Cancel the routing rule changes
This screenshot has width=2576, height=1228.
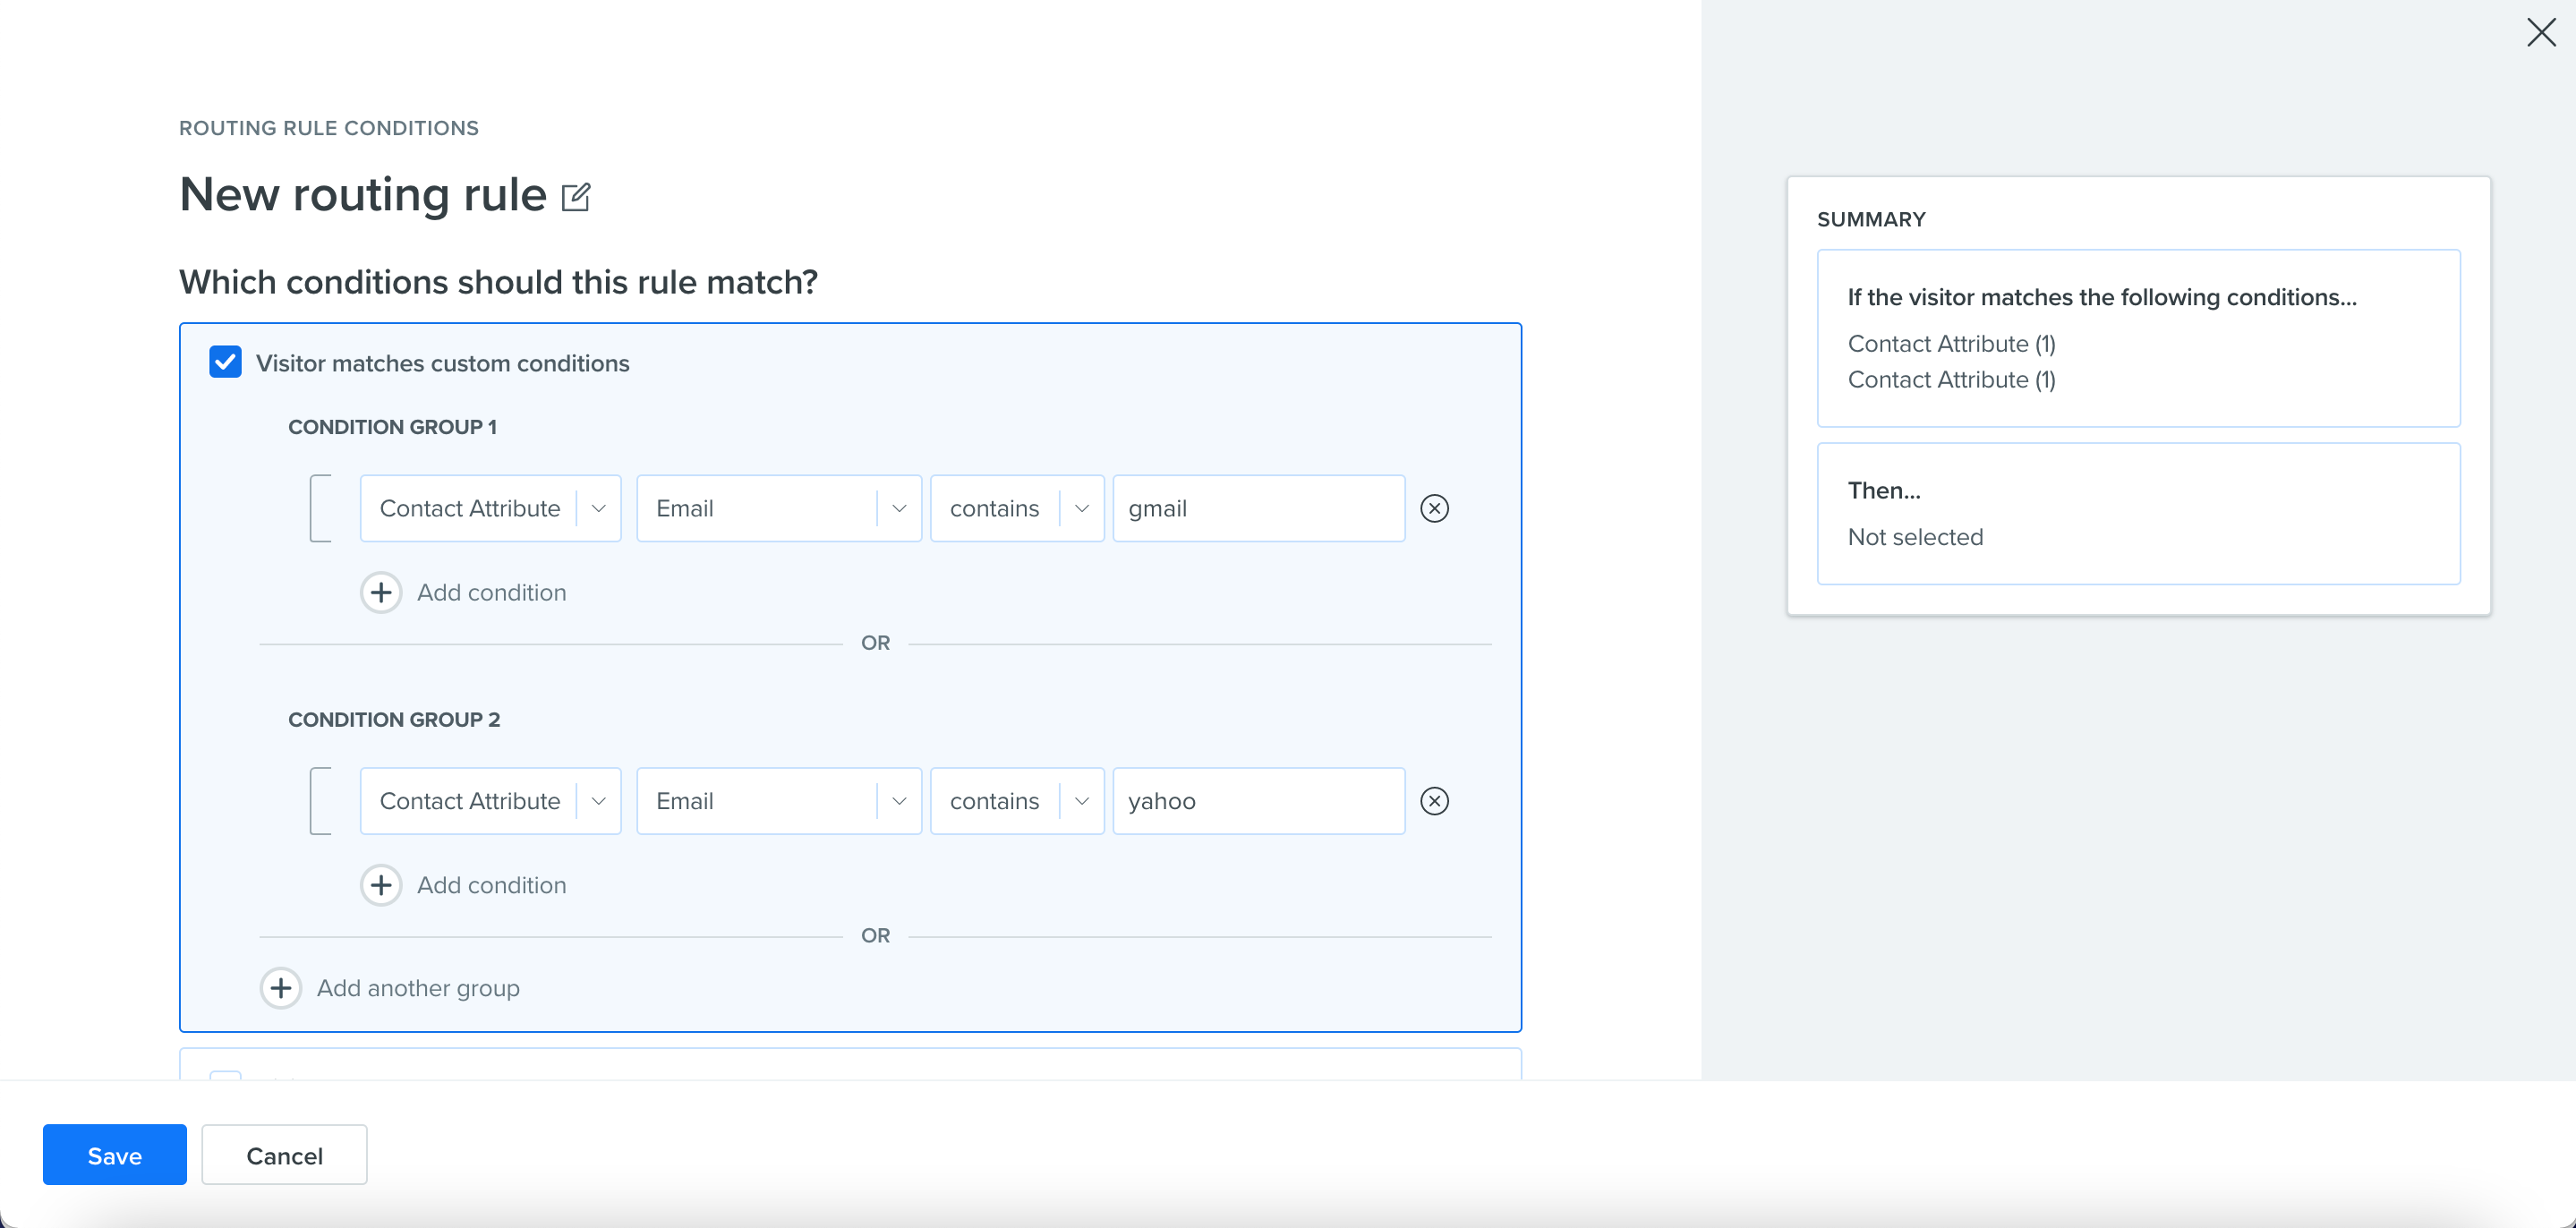pyautogui.click(x=284, y=1154)
